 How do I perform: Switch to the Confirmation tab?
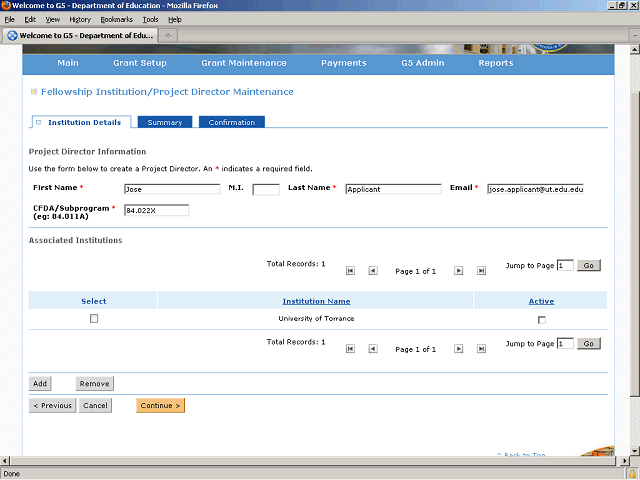pos(232,122)
